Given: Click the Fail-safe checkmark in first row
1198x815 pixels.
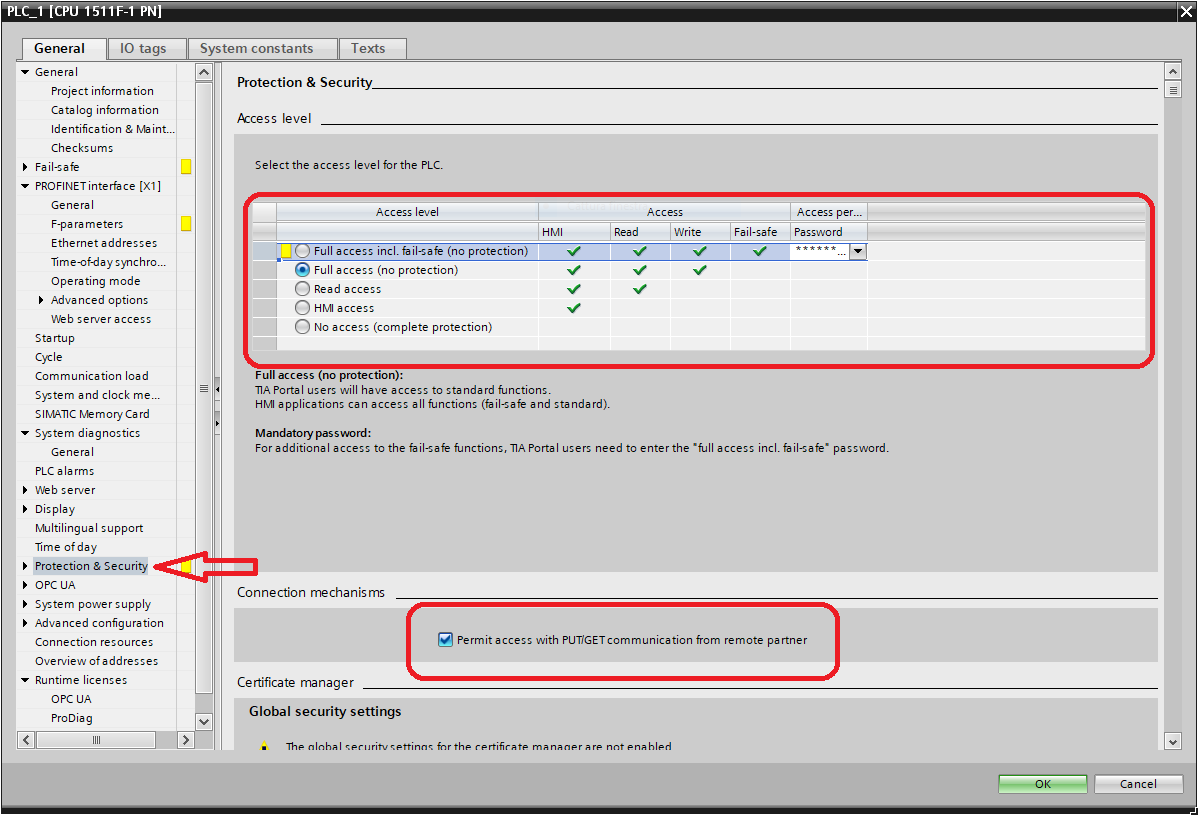Looking at the screenshot, I should pos(759,251).
